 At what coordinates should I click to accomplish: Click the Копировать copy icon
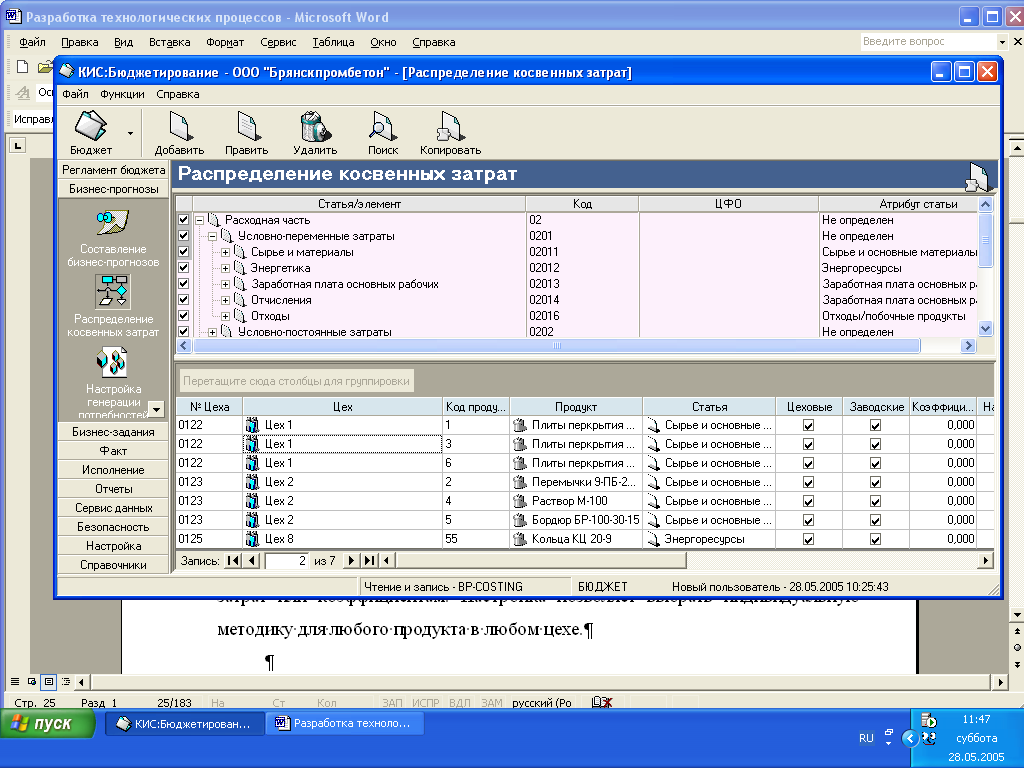(450, 128)
